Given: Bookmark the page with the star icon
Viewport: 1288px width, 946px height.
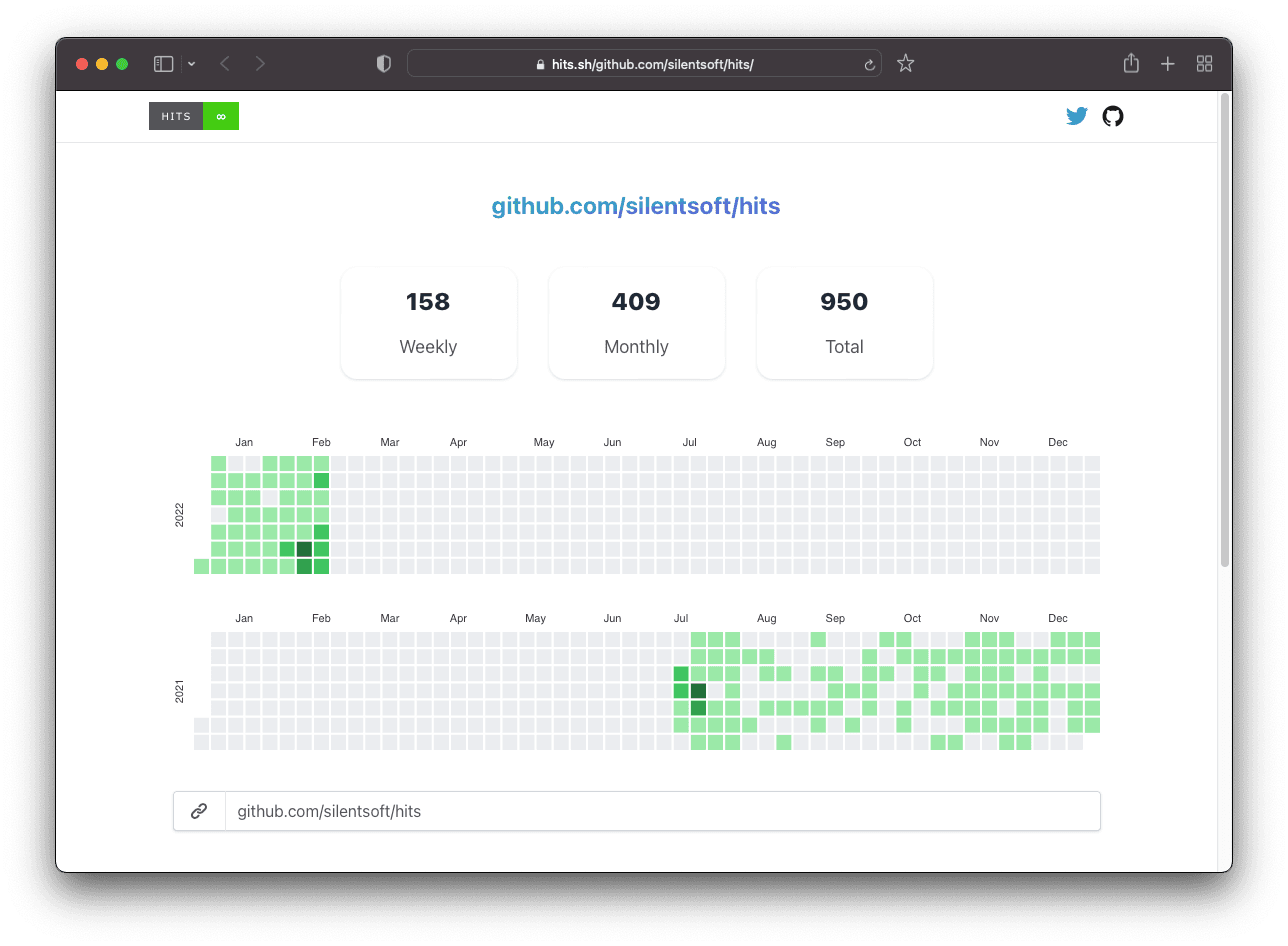Looking at the screenshot, I should (905, 63).
